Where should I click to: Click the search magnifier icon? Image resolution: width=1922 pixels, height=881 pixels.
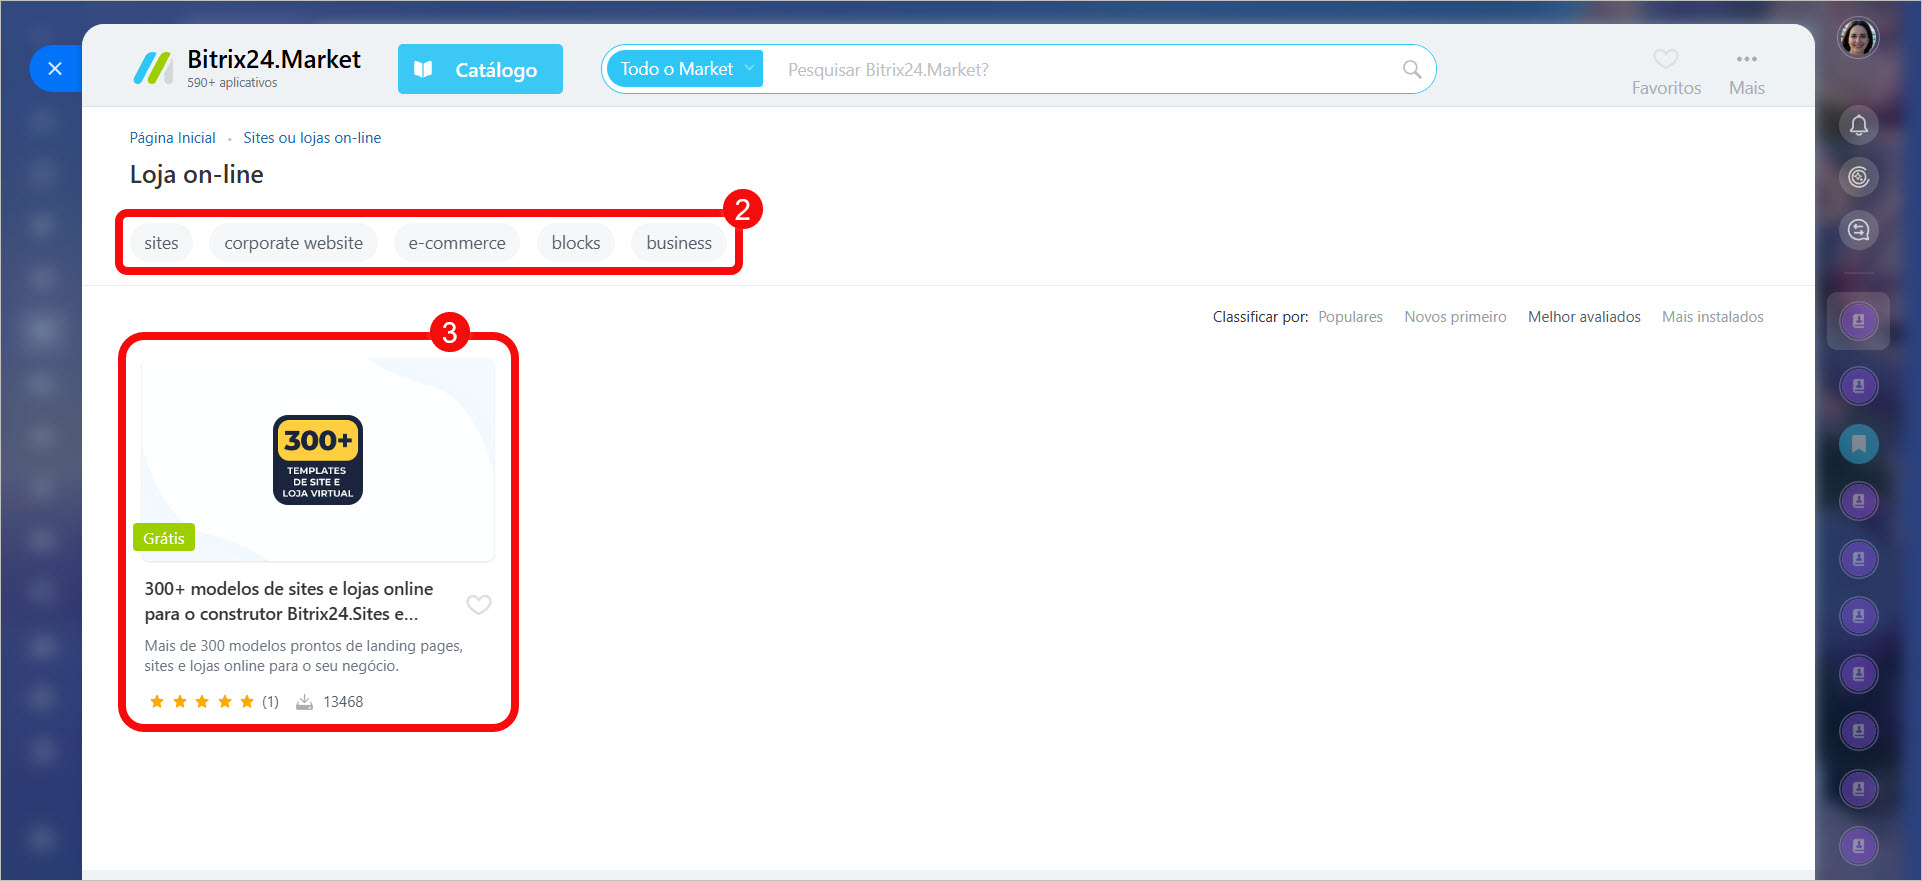[x=1412, y=69]
